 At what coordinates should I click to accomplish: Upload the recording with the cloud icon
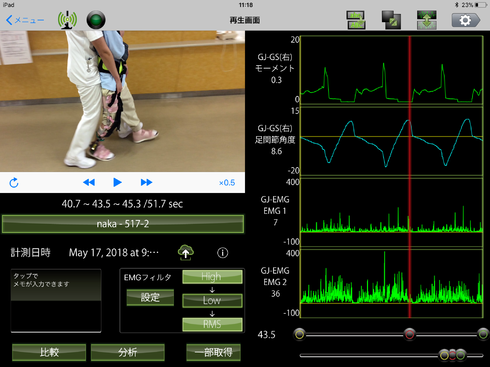186,252
